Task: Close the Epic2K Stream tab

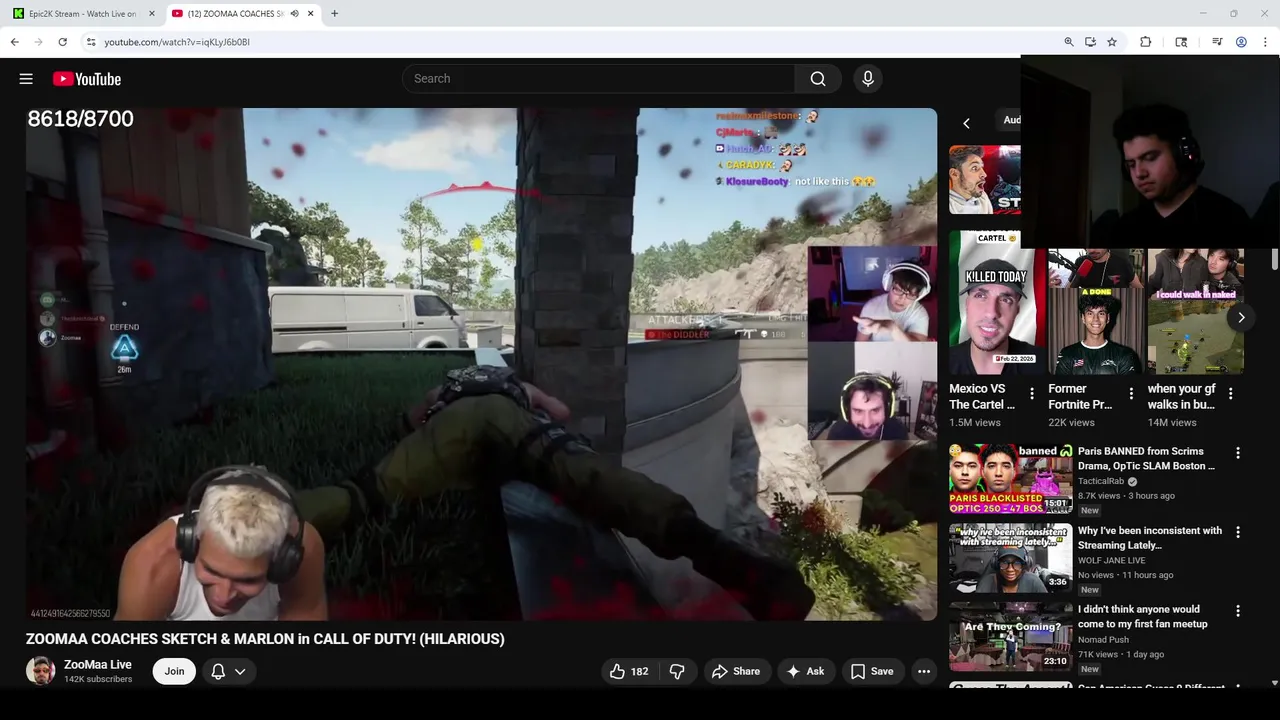Action: 152,14
